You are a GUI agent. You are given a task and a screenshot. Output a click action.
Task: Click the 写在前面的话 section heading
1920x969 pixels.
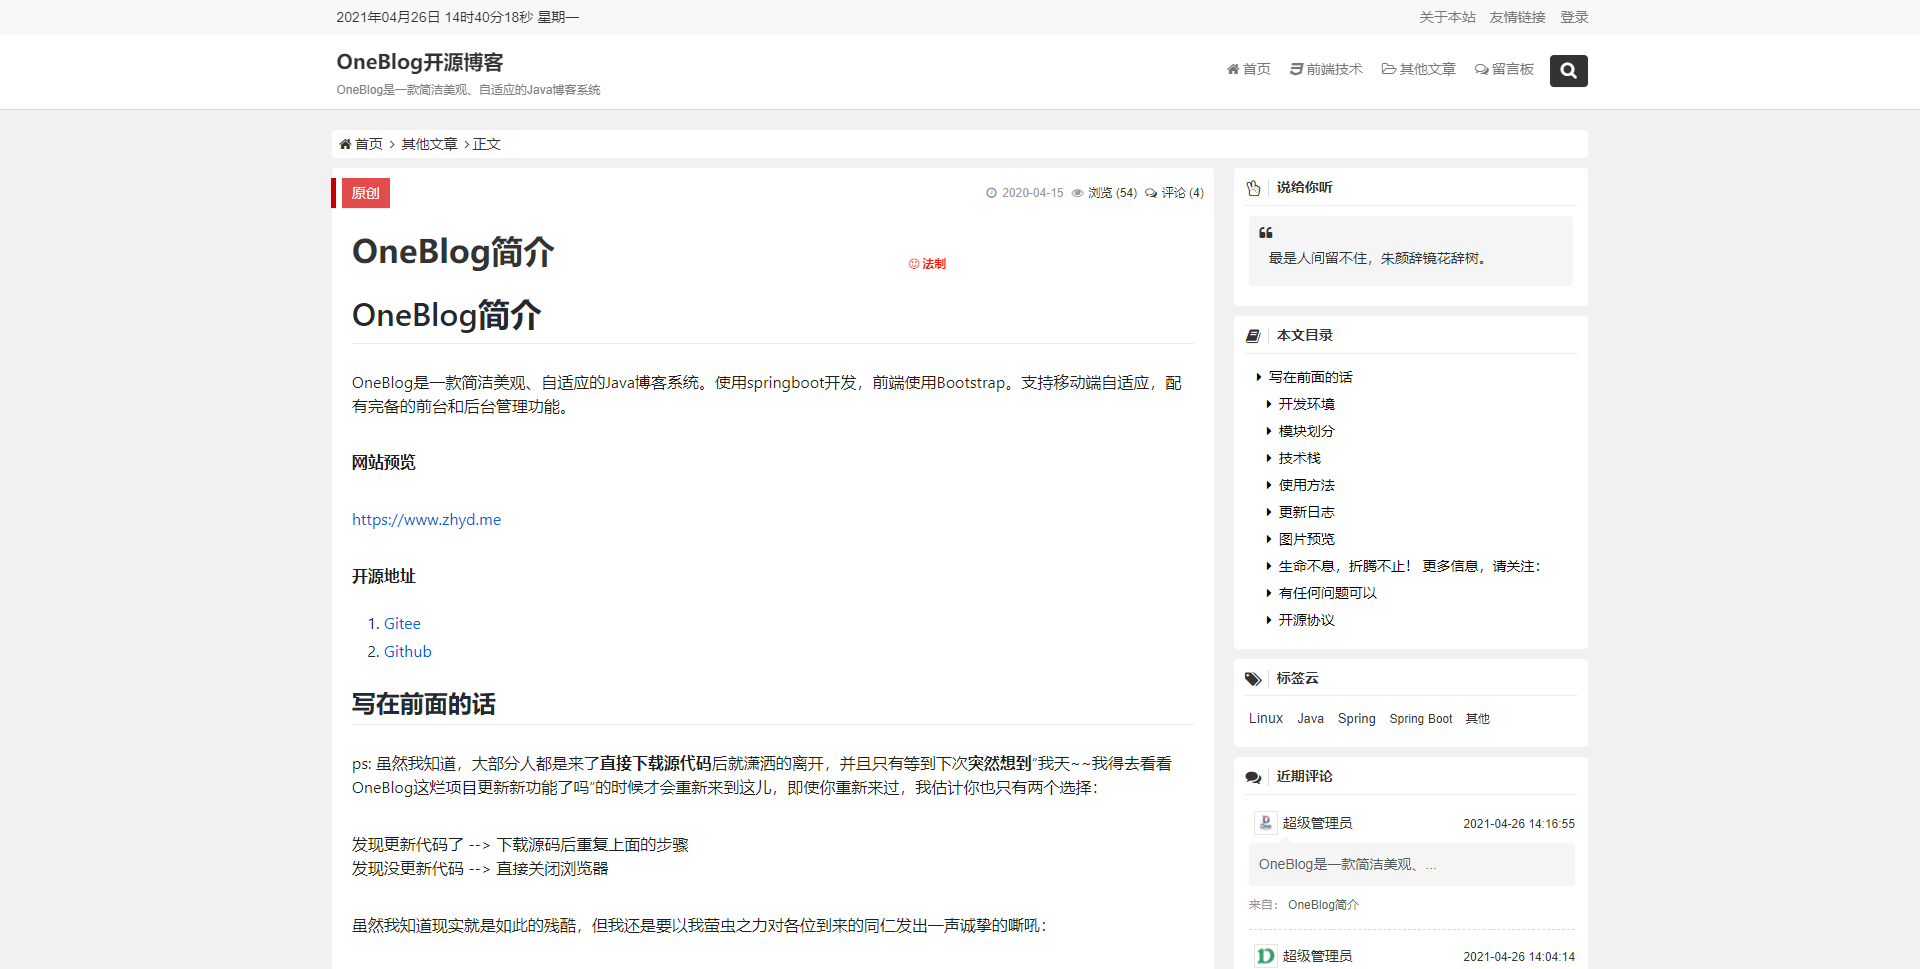point(424,704)
